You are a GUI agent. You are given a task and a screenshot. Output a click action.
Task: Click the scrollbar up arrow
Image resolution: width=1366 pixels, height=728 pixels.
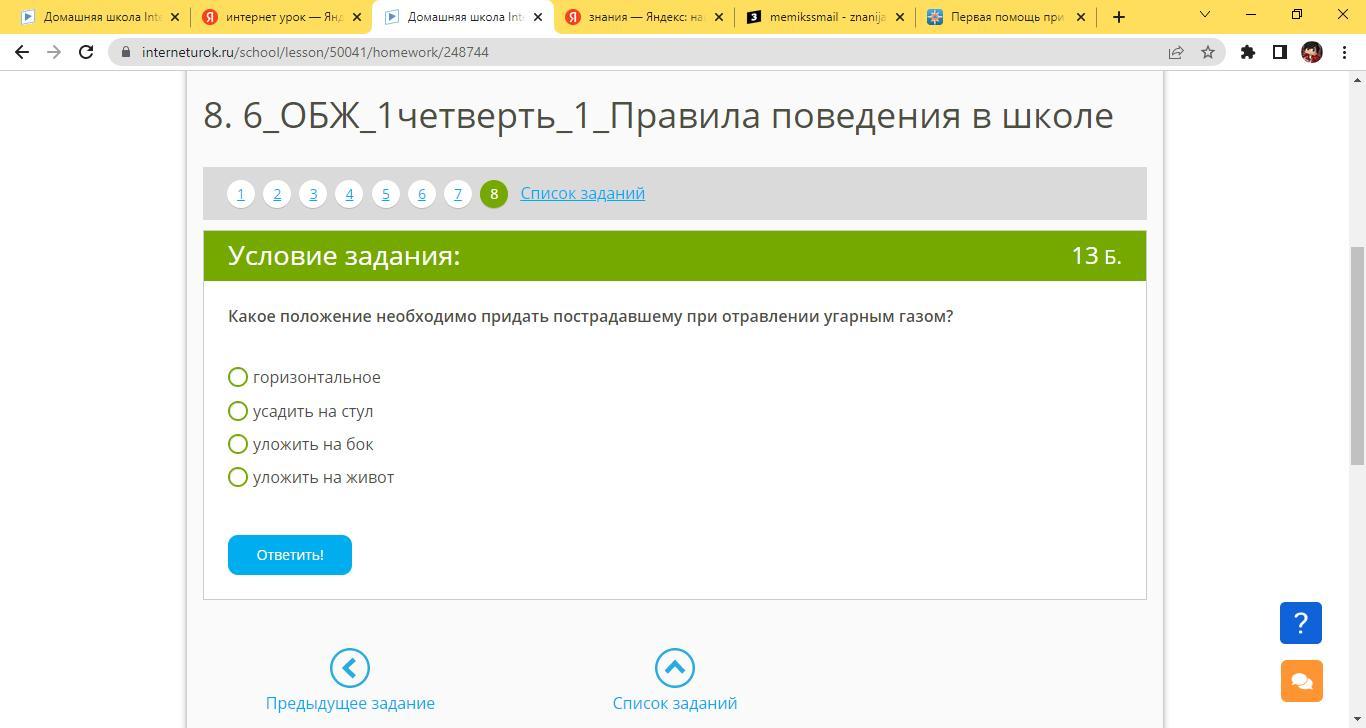click(1357, 80)
